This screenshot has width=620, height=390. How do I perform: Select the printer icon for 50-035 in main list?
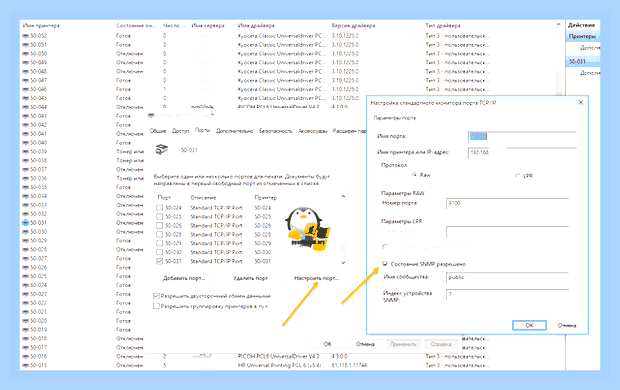pyautogui.click(x=26, y=187)
